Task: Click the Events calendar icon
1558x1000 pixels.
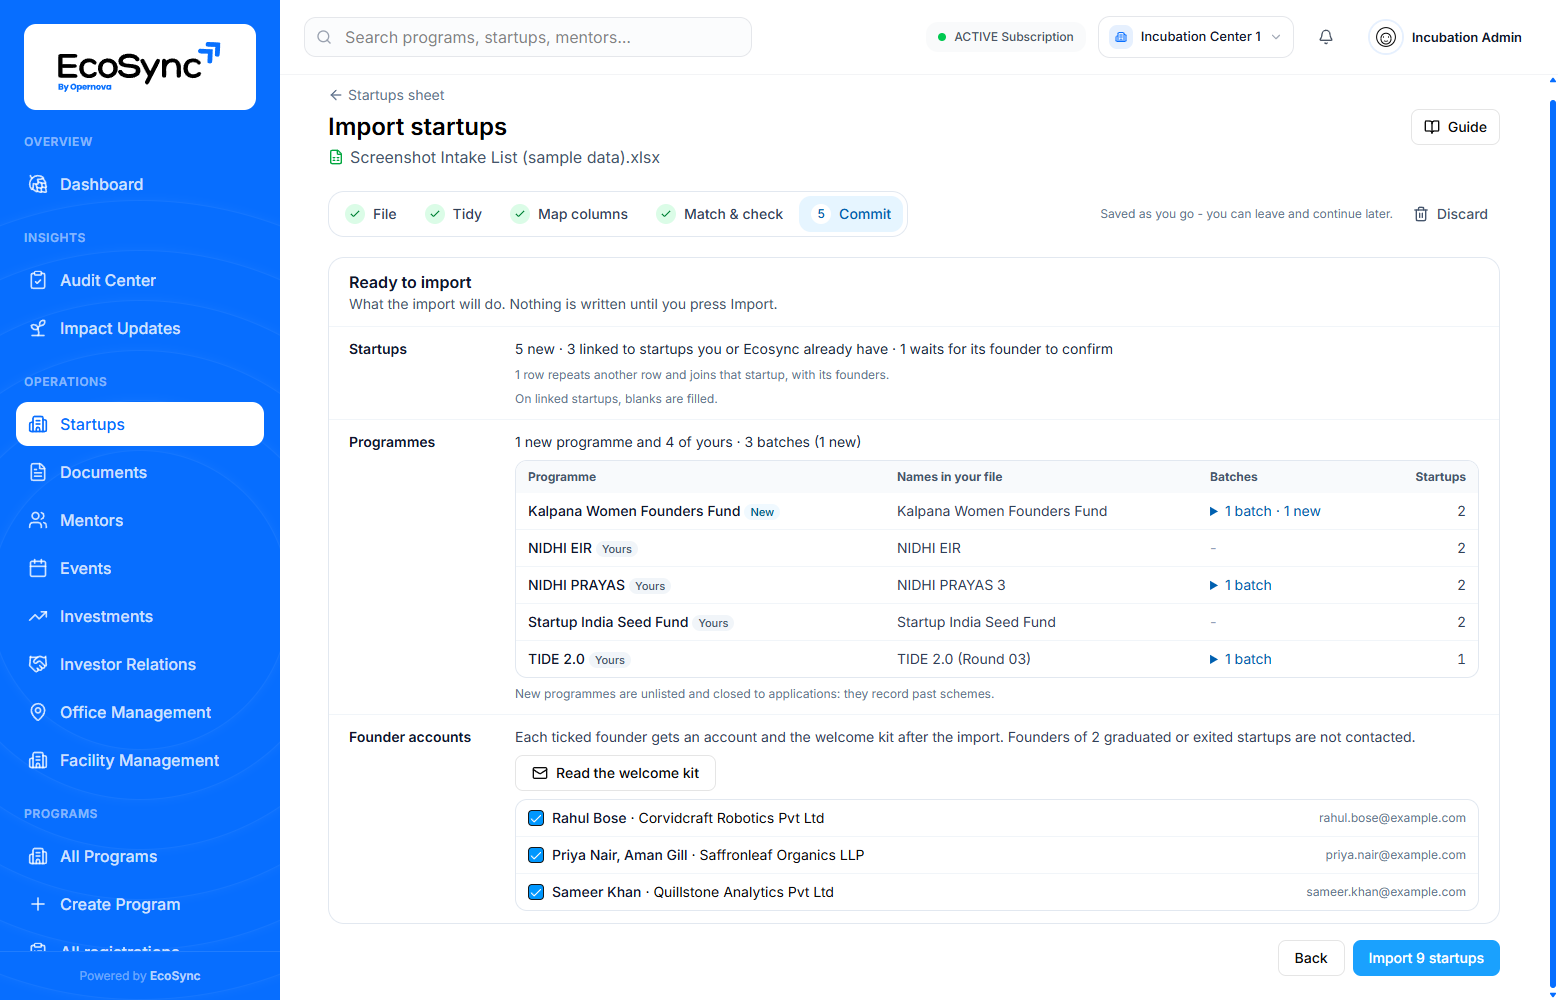Action: pos(38,568)
